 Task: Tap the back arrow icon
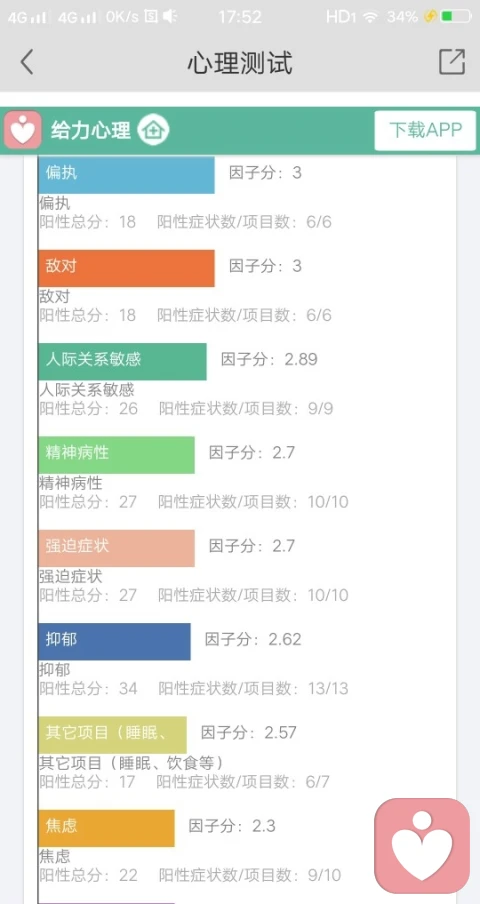(27, 62)
